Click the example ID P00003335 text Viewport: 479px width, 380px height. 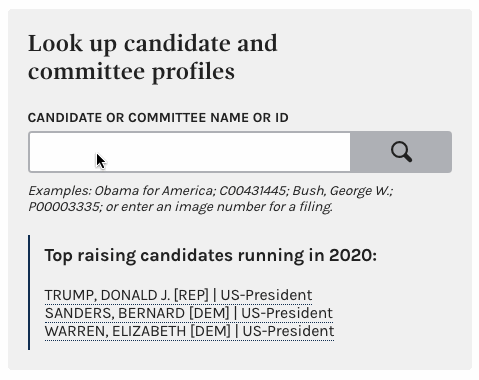[64, 207]
